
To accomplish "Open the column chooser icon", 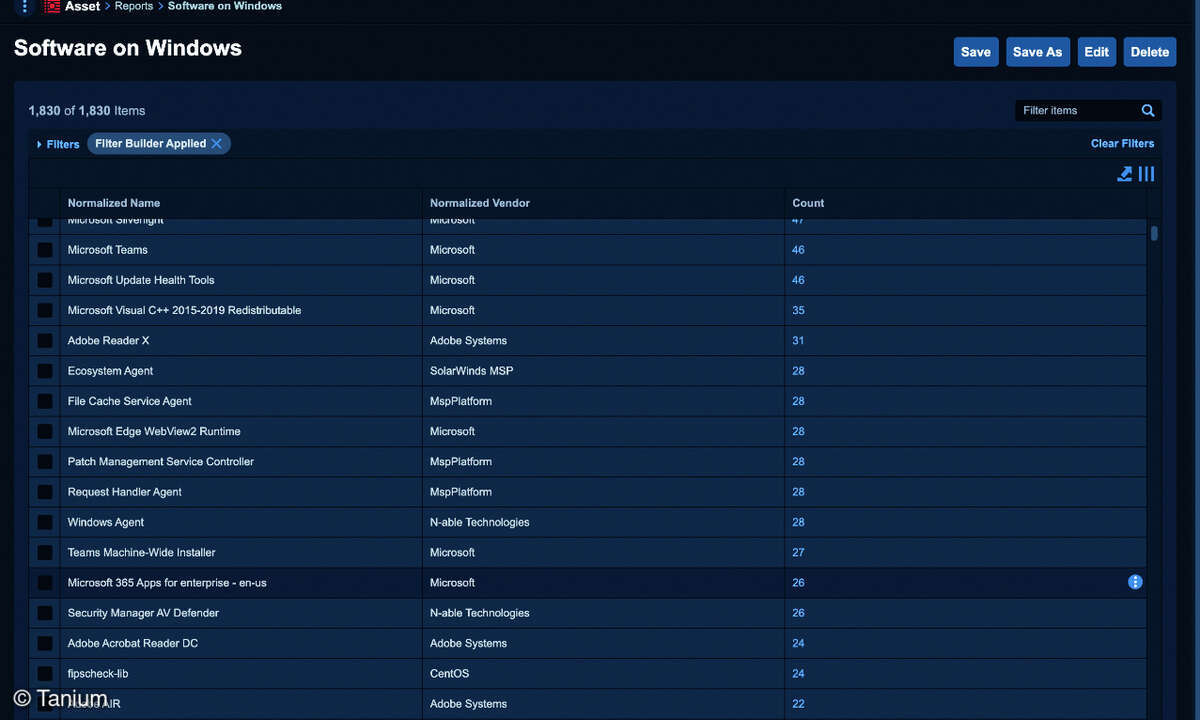I will tap(1146, 174).
